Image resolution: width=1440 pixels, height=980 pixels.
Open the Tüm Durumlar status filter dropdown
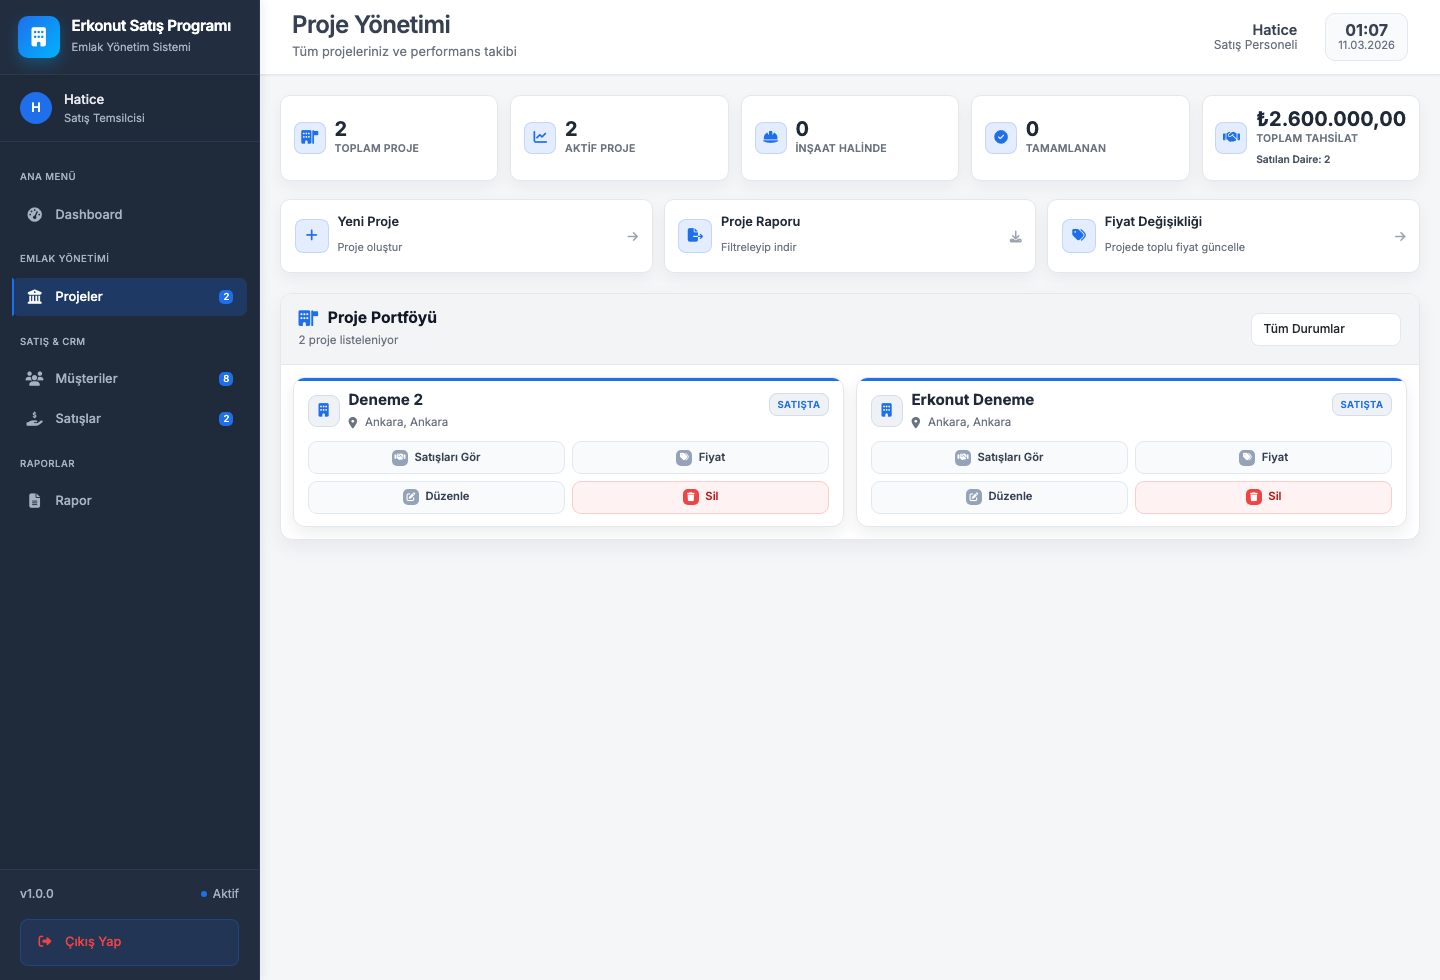(1325, 329)
